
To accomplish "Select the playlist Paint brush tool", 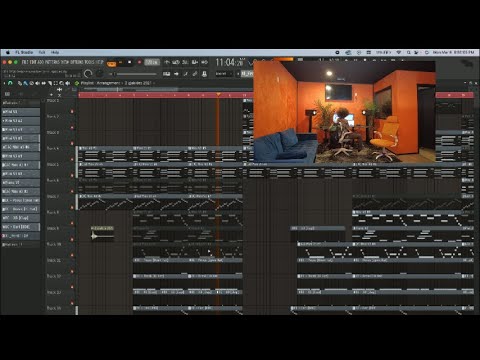I will click(x=25, y=83).
